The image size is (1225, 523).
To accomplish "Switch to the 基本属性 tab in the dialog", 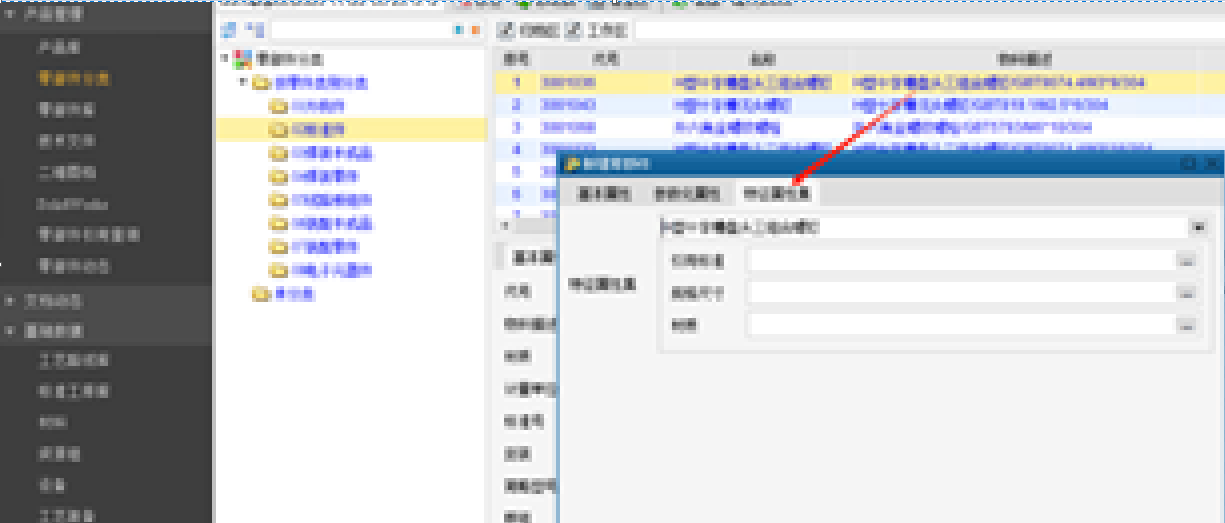I will 604,194.
